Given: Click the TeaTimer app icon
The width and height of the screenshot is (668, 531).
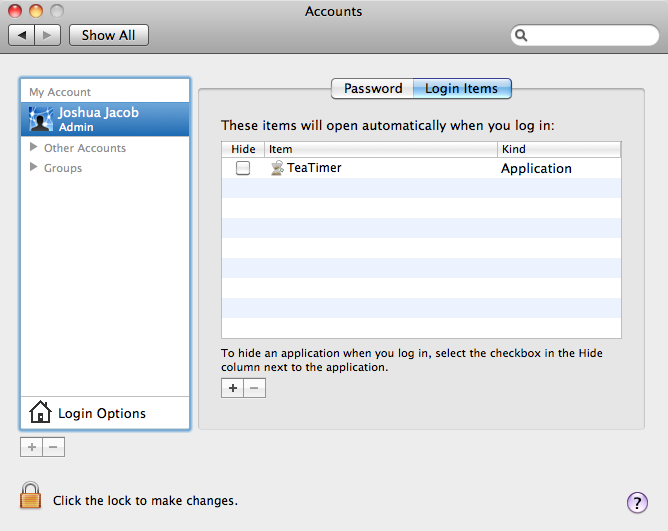Looking at the screenshot, I should coord(277,168).
